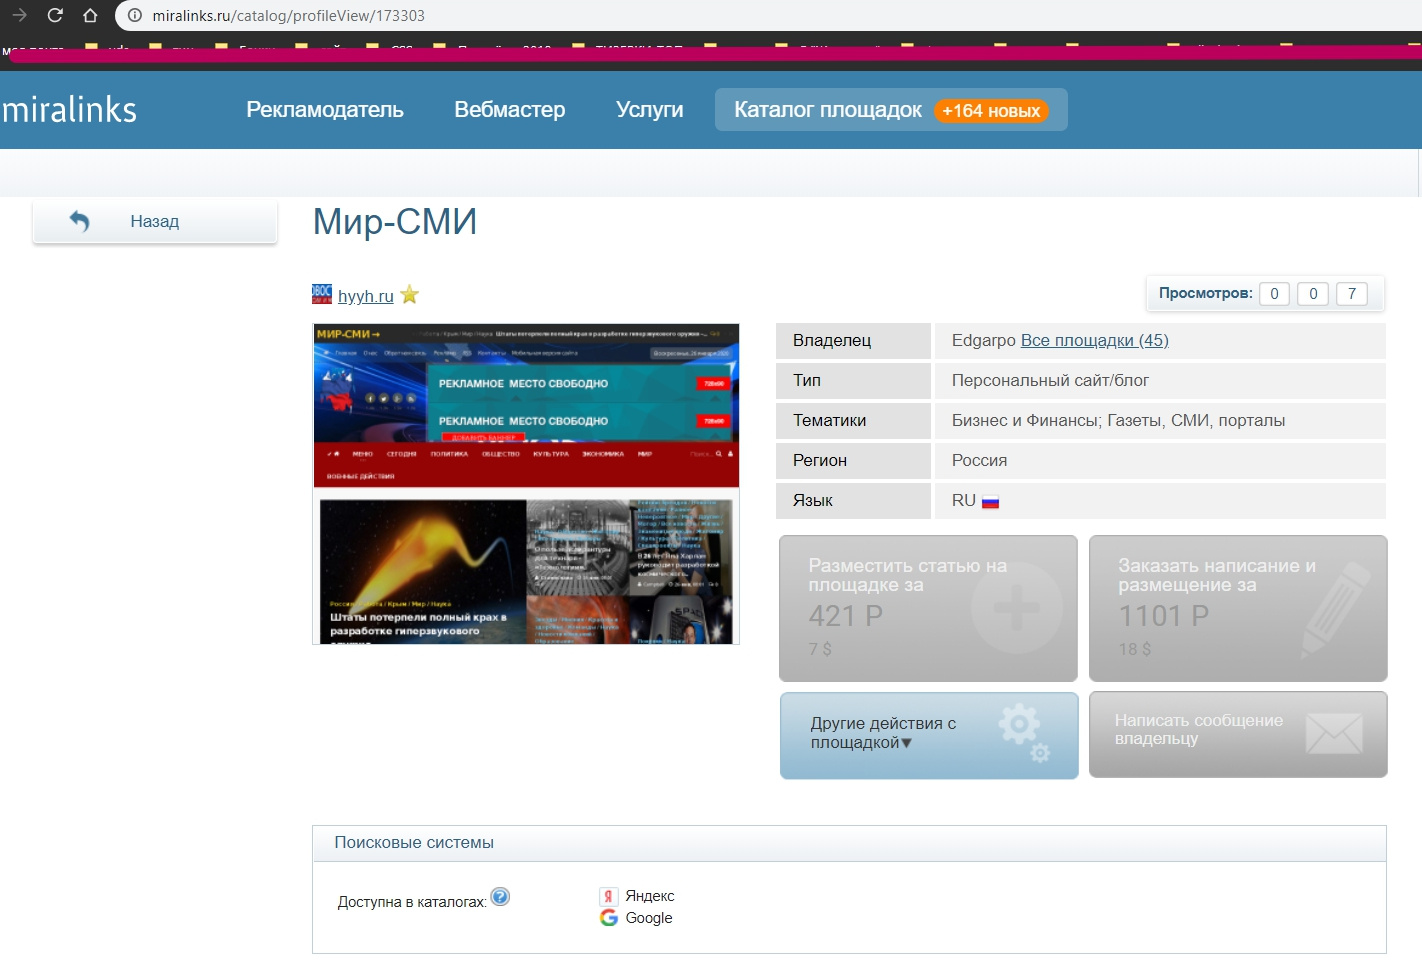
Task: Toggle the favorite star next to hyyh.ru
Action: pyautogui.click(x=409, y=295)
